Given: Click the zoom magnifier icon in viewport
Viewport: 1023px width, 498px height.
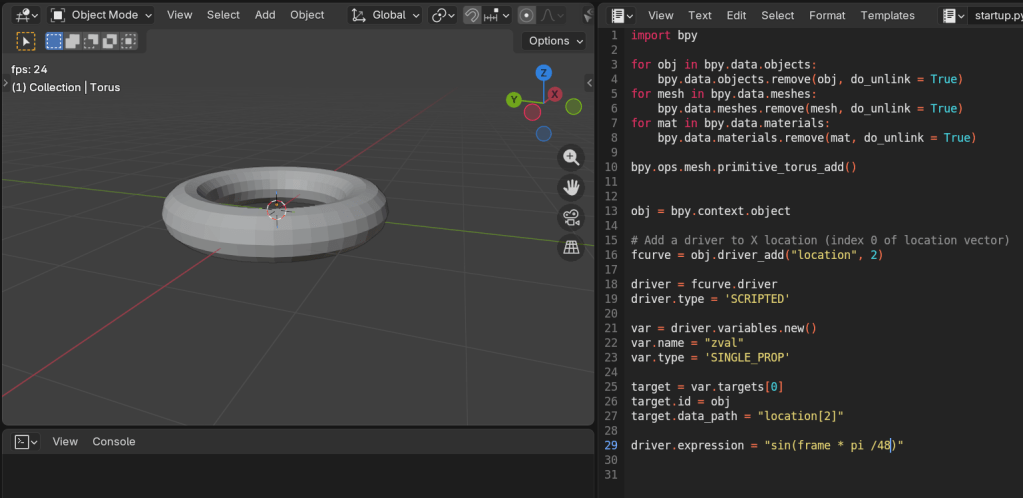Looking at the screenshot, I should [571, 157].
